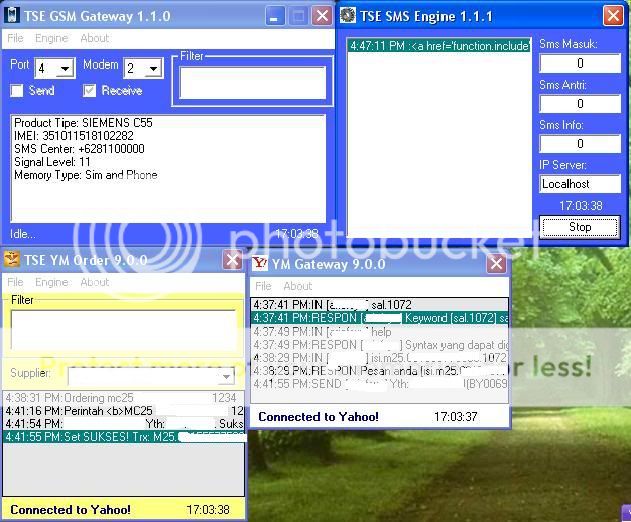Close the TSE YM Order window
This screenshot has width=631, height=522.
(x=232, y=260)
